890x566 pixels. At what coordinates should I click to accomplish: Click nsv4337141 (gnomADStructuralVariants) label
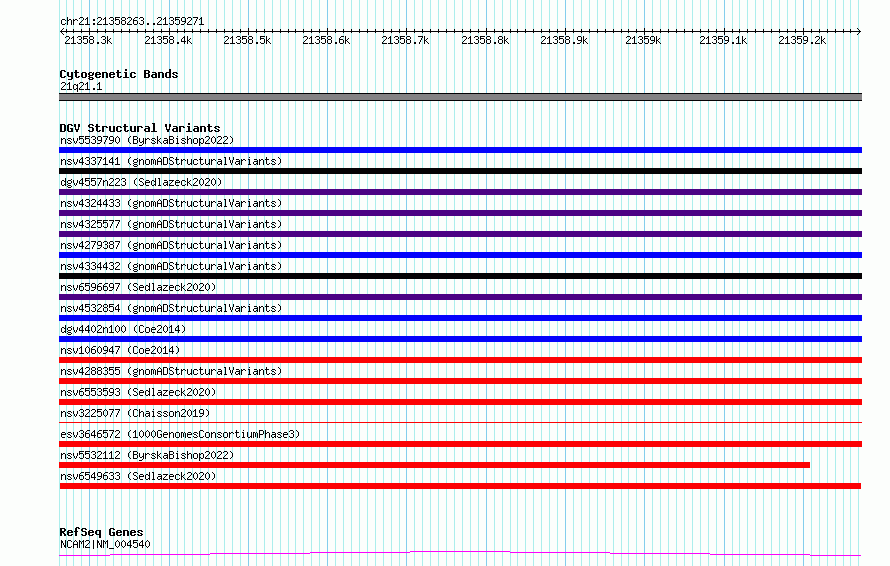tap(171, 161)
